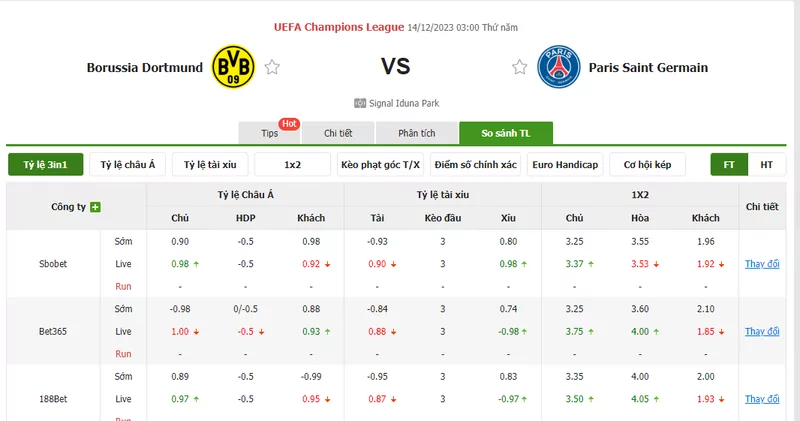This screenshot has width=800, height=421.
Task: Switch odds to FT full-time
Action: pos(729,165)
